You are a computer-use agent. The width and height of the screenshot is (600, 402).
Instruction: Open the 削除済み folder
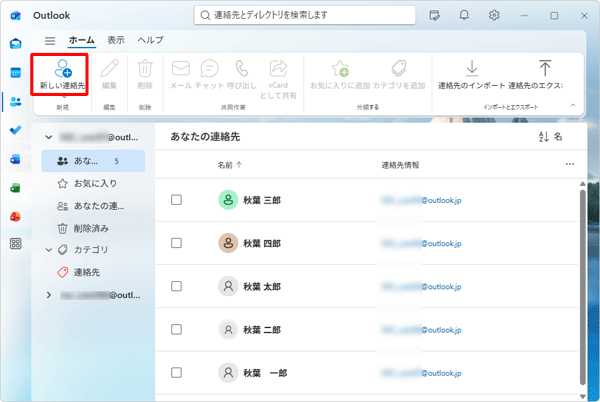click(x=93, y=229)
